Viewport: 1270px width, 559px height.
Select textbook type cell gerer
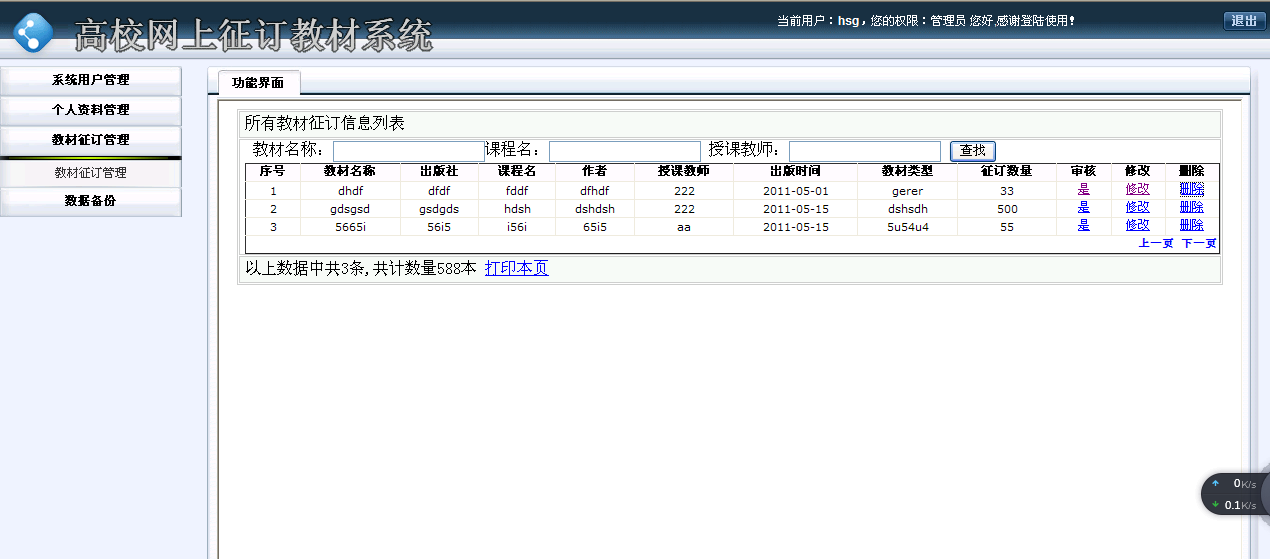coord(907,191)
